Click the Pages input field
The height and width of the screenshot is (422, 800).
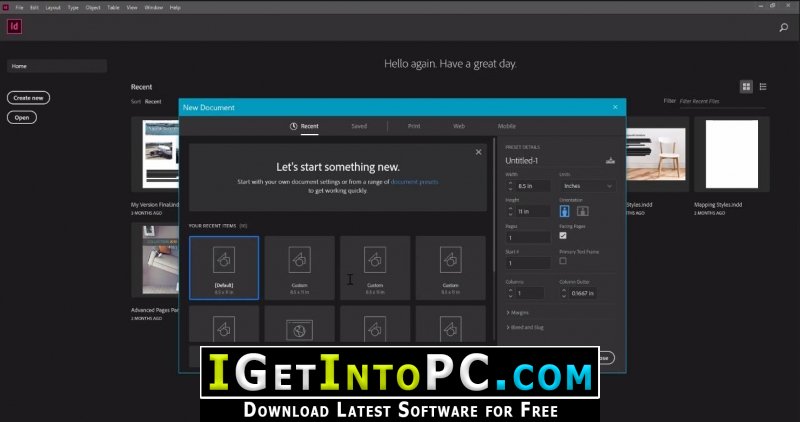tap(529, 237)
